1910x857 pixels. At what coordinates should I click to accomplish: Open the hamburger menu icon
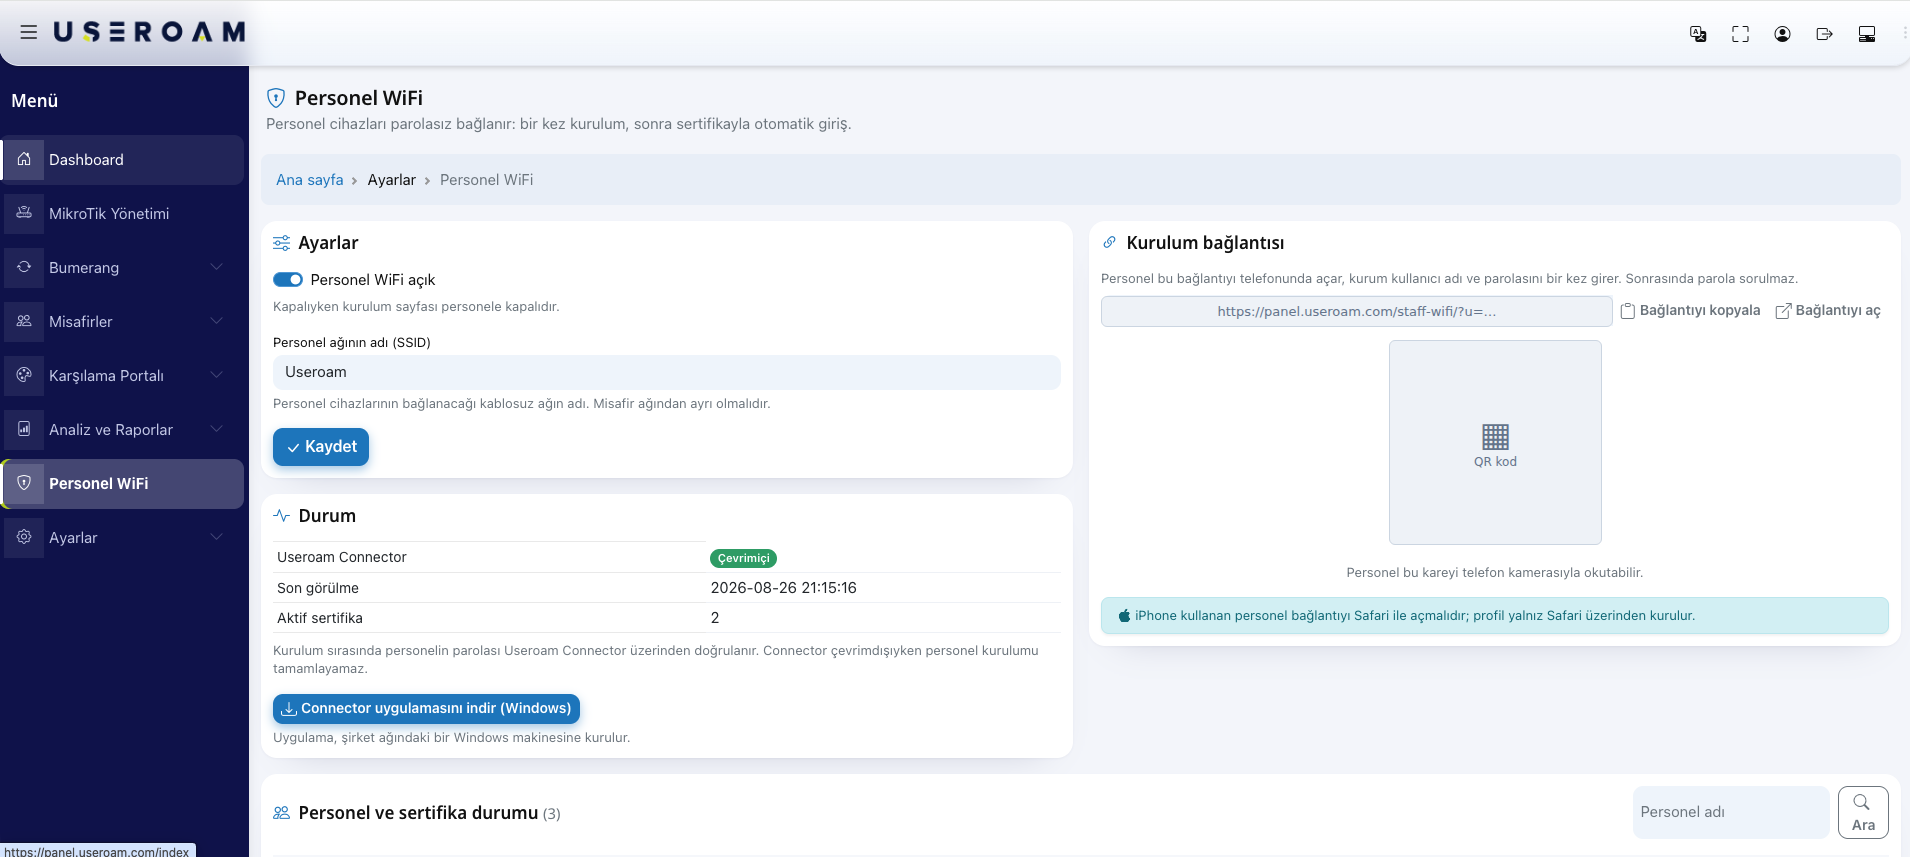[29, 32]
